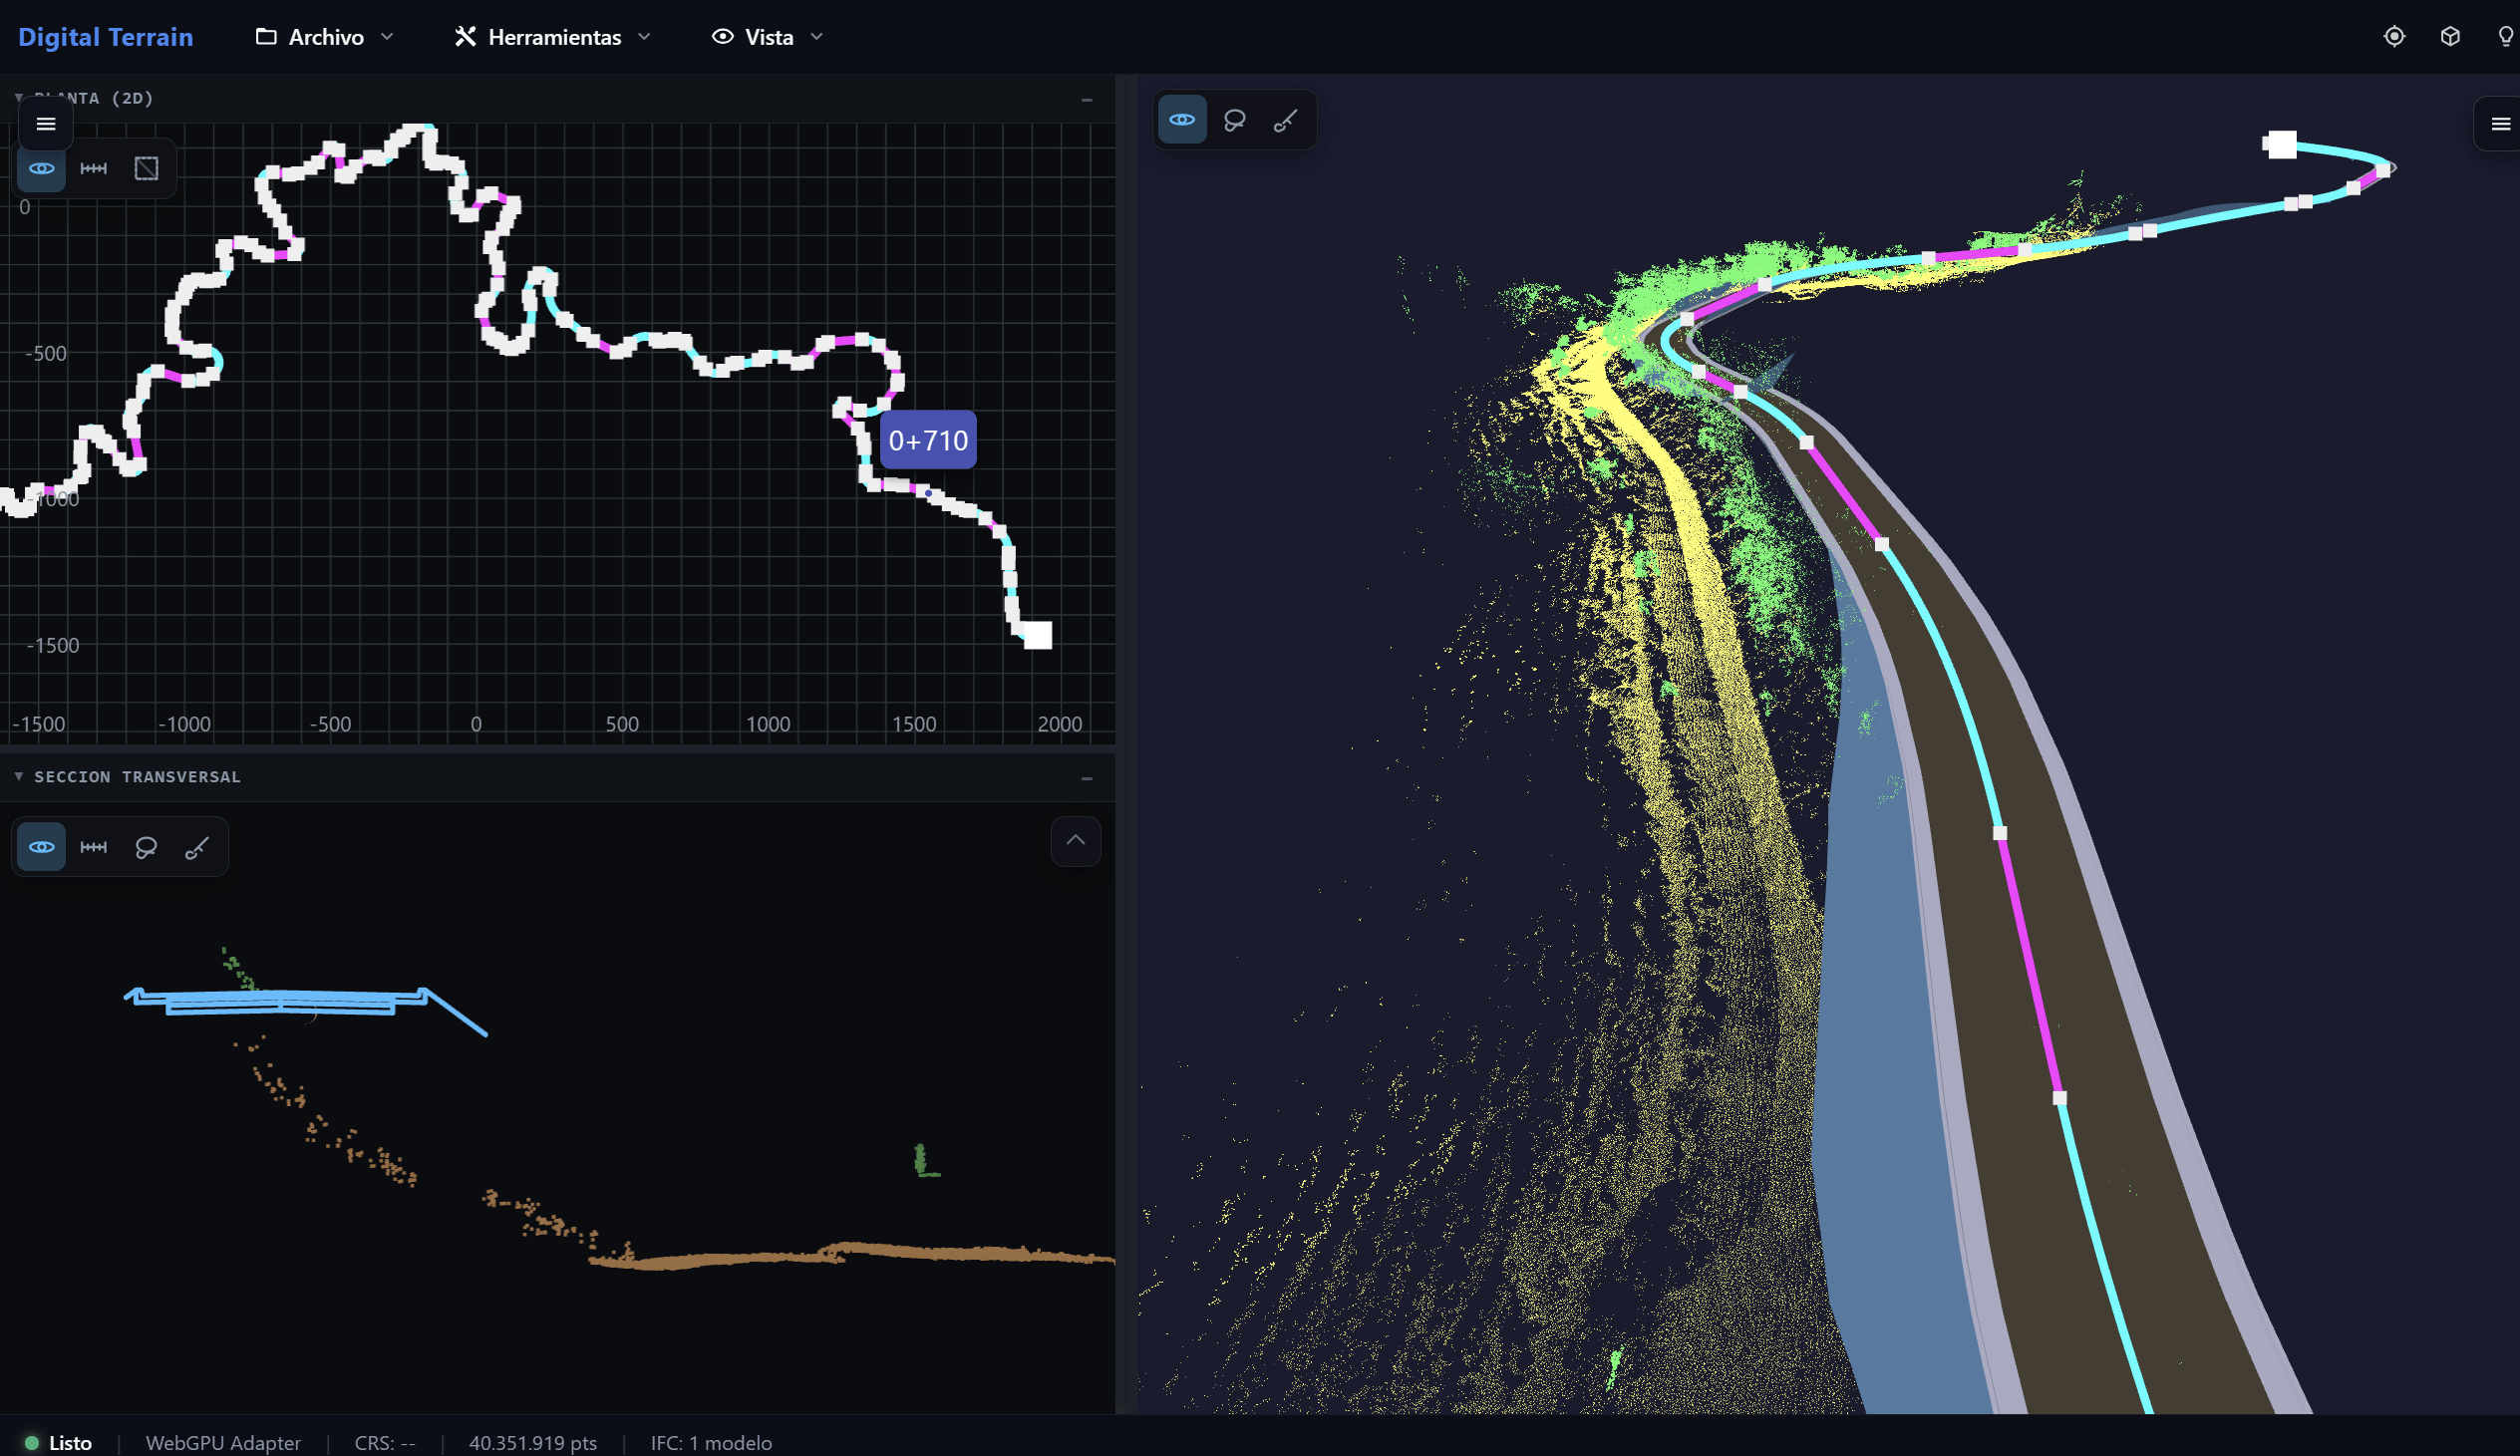Screen dimensions: 2520x1456
Task: Open the hamburger menu at 3D view right edge
Action: click(x=2500, y=124)
